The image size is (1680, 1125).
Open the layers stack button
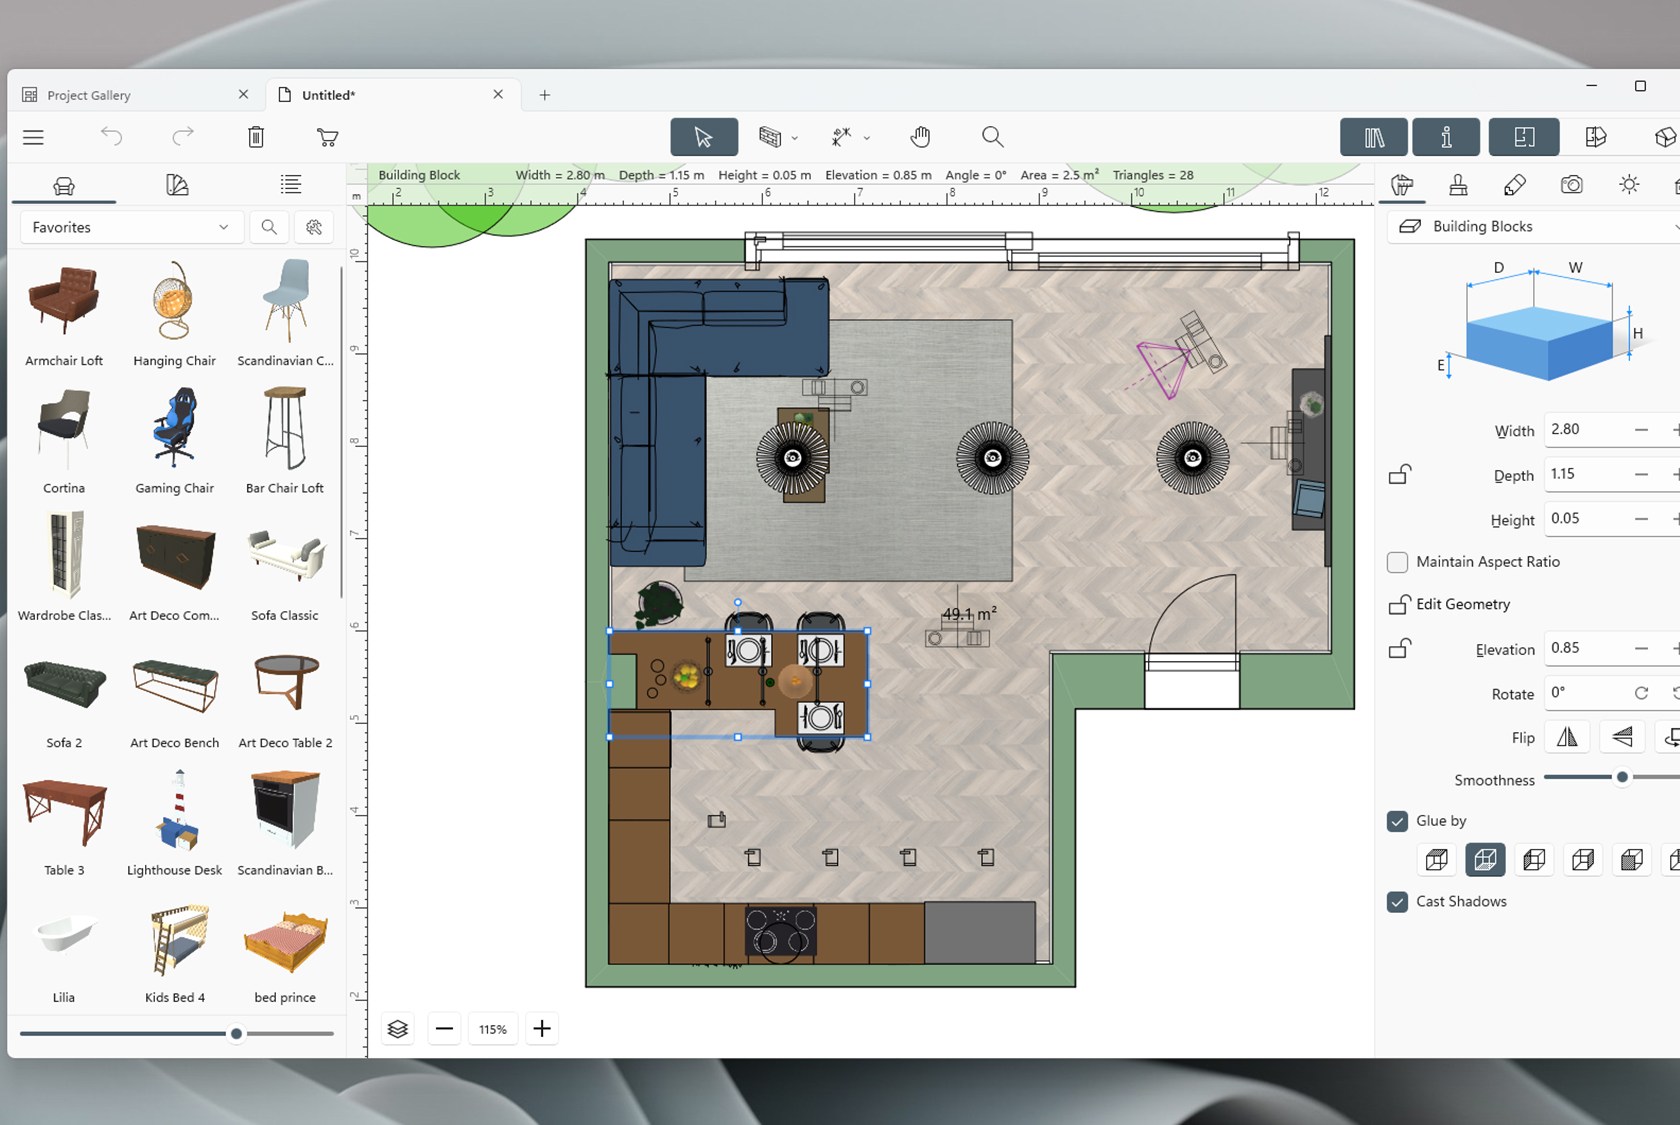(x=398, y=1029)
